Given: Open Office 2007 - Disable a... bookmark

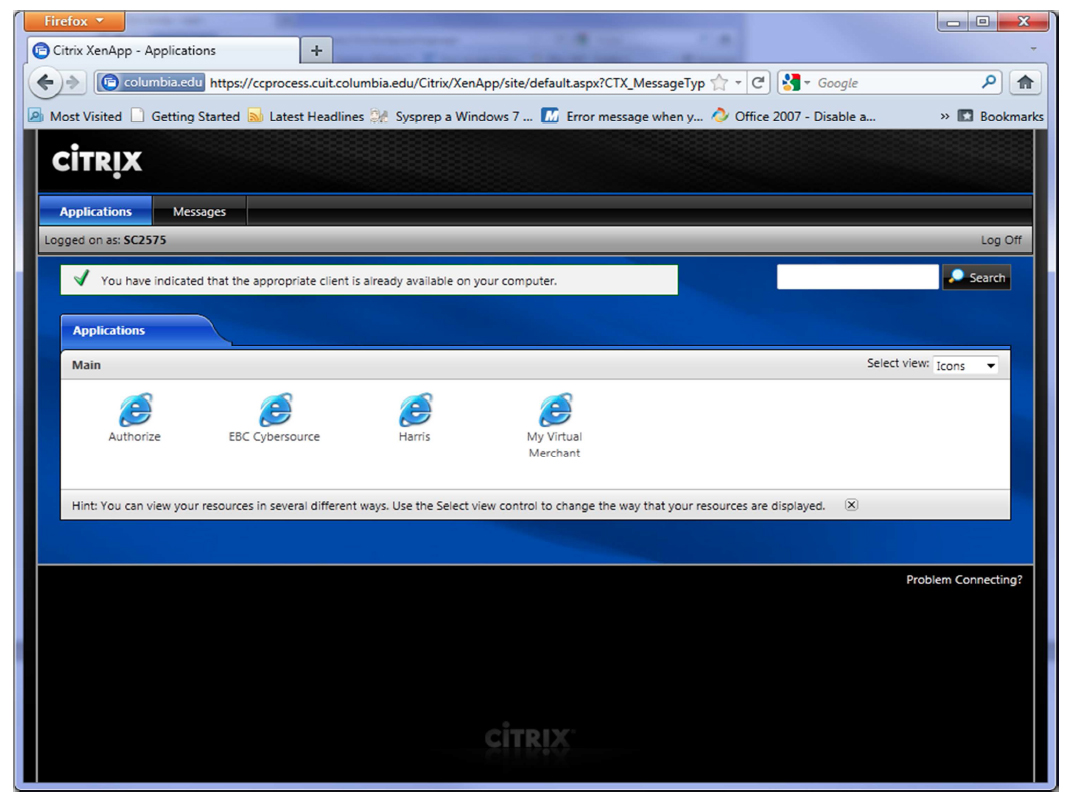Looking at the screenshot, I should pos(794,116).
